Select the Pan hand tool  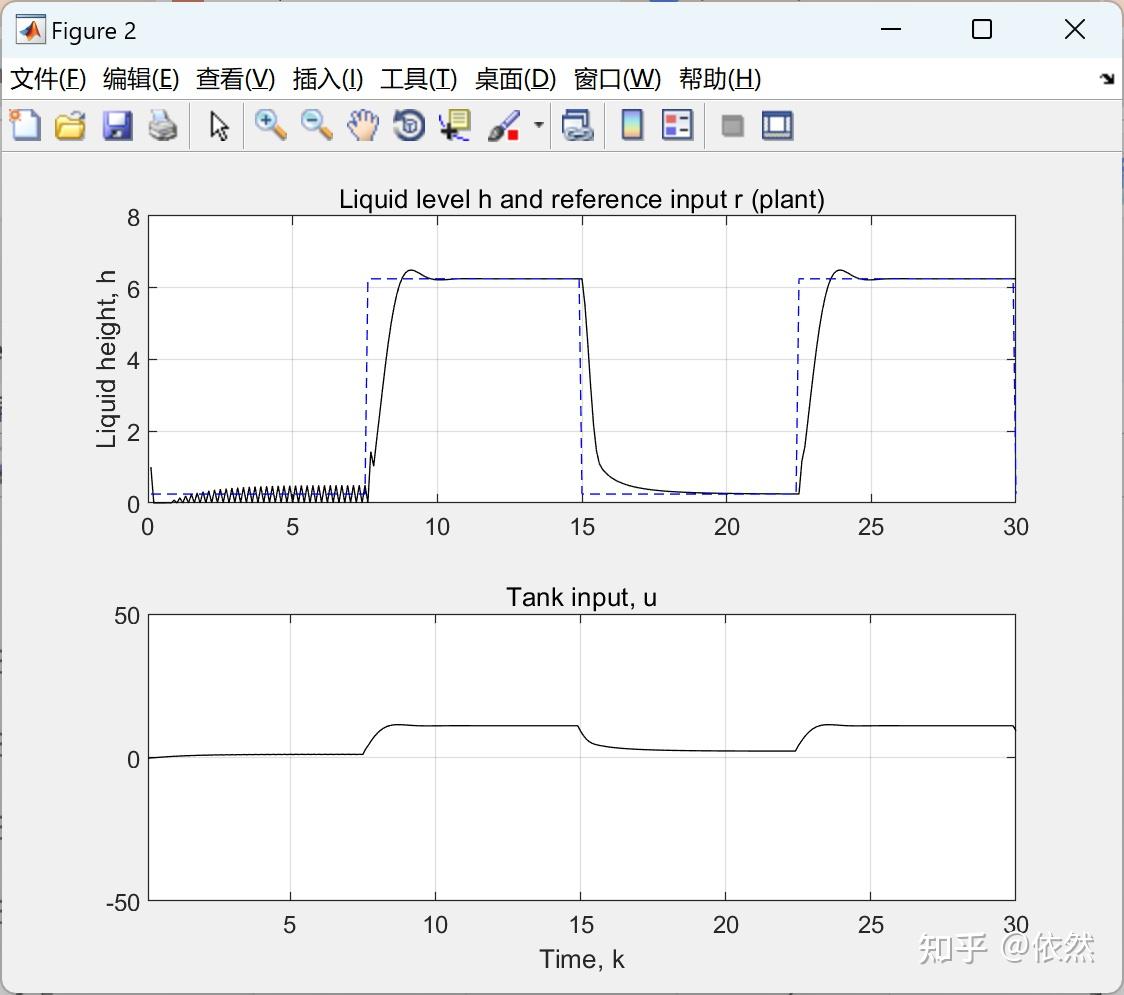coord(363,125)
